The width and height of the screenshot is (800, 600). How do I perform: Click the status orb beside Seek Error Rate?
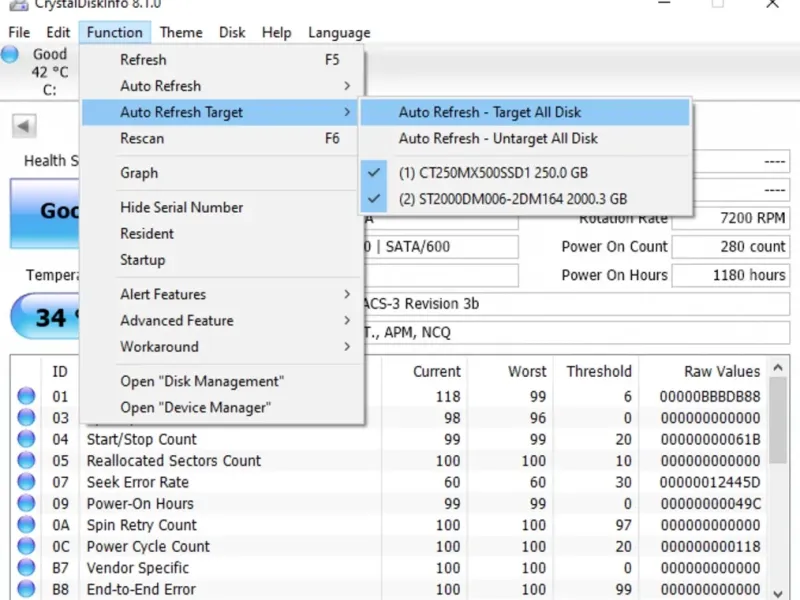click(26, 482)
